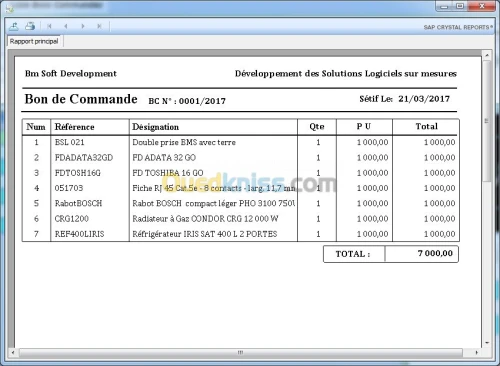Click the 051703 reference cell
This screenshot has width=500, height=366.
click(69, 188)
